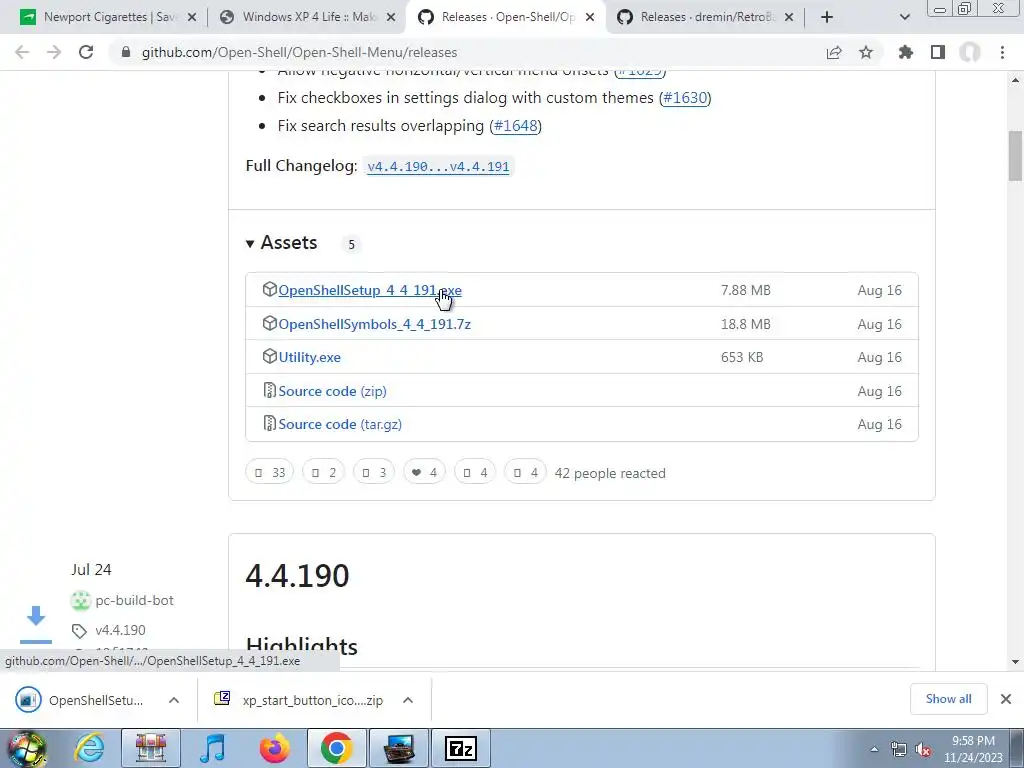The height and width of the screenshot is (768, 1024).
Task: Download Source code (zip)
Action: pos(332,391)
